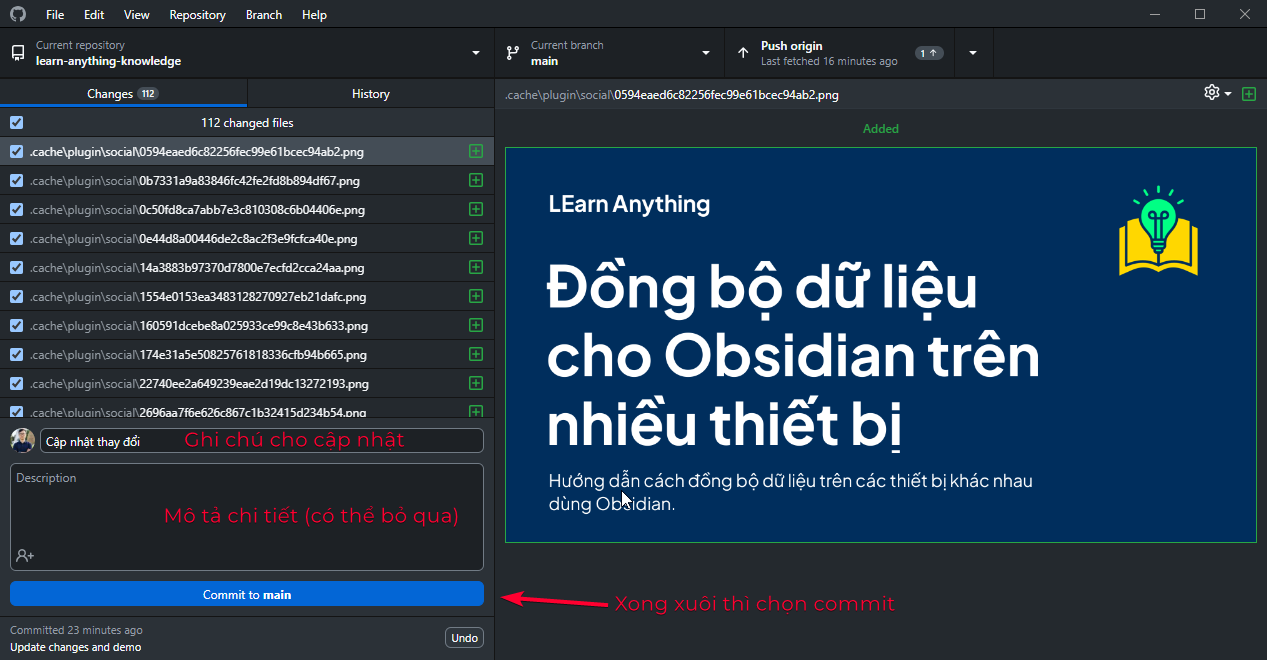Click added status icon for 1554e0153ea3483128270927eb21dafc.png
The image size is (1267, 660).
476,296
